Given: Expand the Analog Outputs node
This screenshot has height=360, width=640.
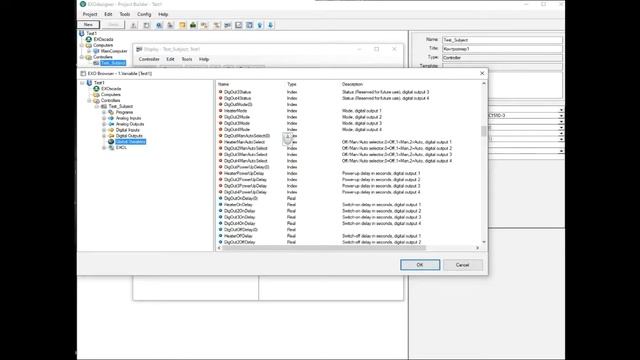Looking at the screenshot, I should pos(104,124).
